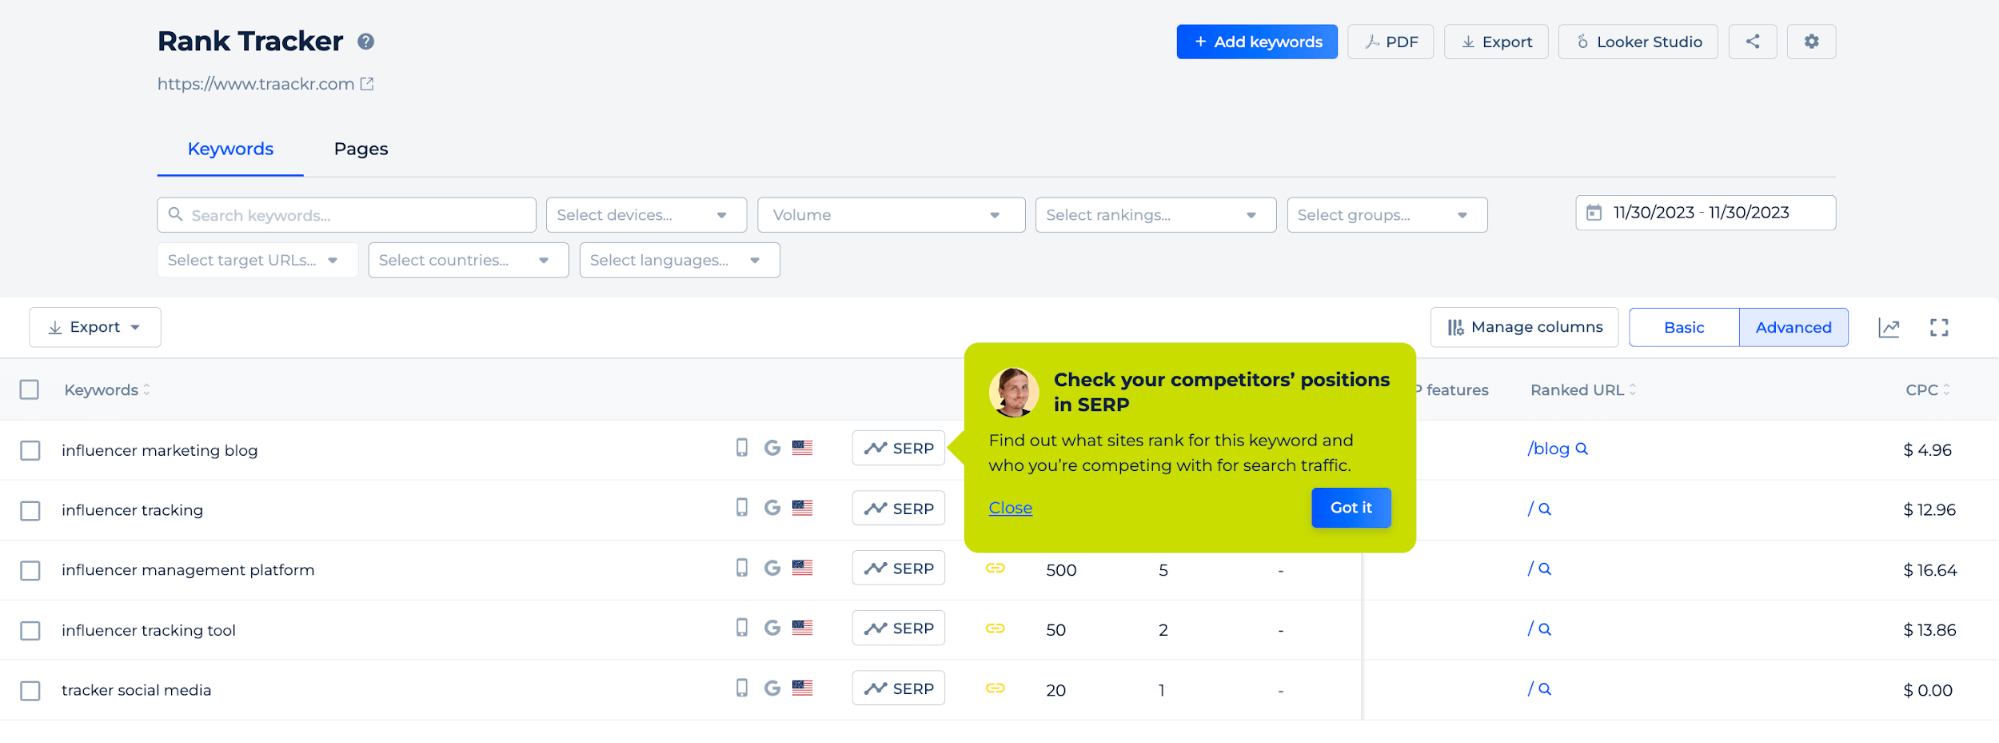1999x743 pixels.
Task: Check the influencer management platform row checkbox
Action: (x=30, y=571)
